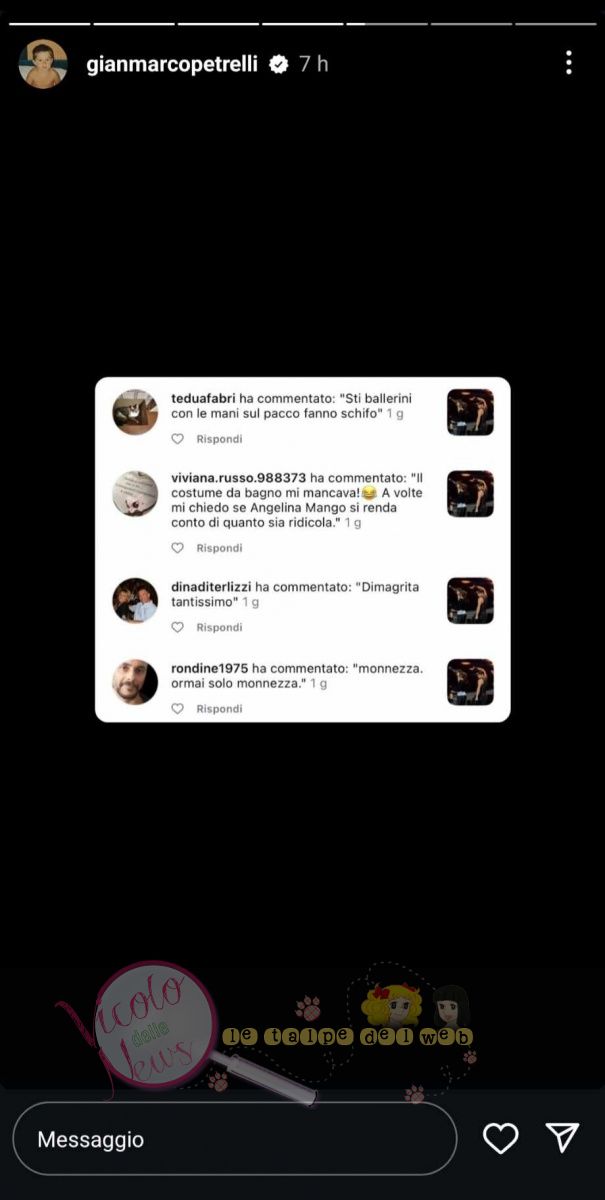Viewport: 605px width, 1200px height.
Task: Open teduafabri's avatar
Action: pos(135,412)
